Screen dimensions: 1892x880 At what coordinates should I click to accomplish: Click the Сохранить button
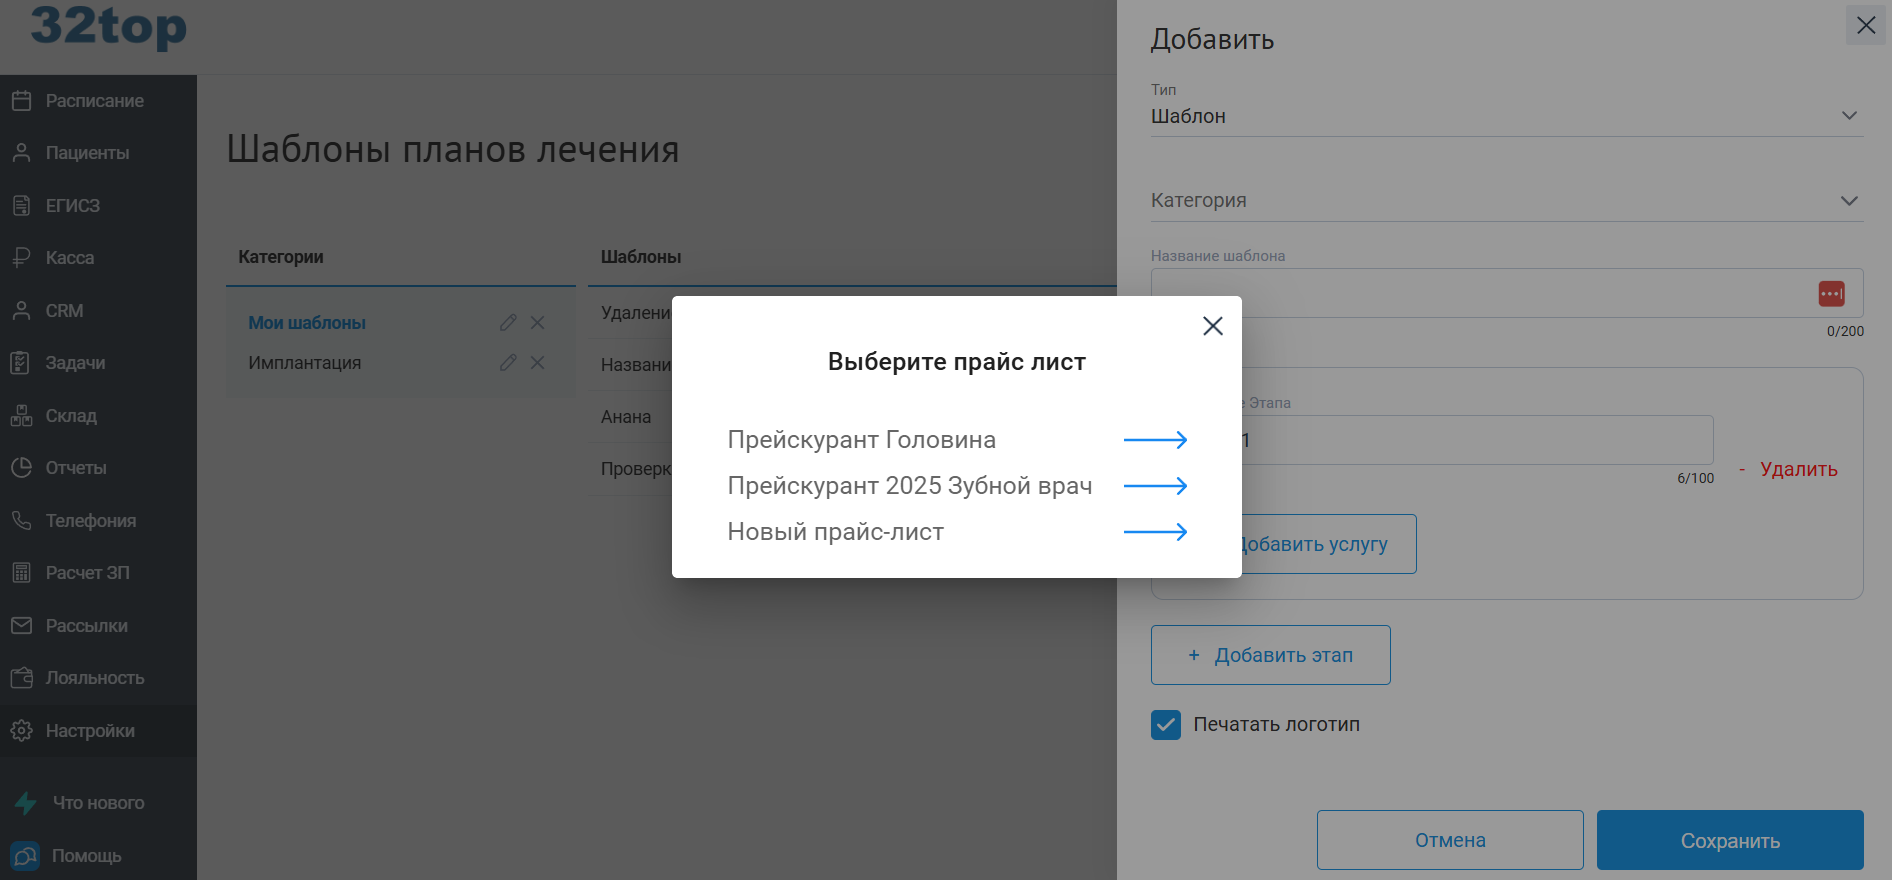1729,840
